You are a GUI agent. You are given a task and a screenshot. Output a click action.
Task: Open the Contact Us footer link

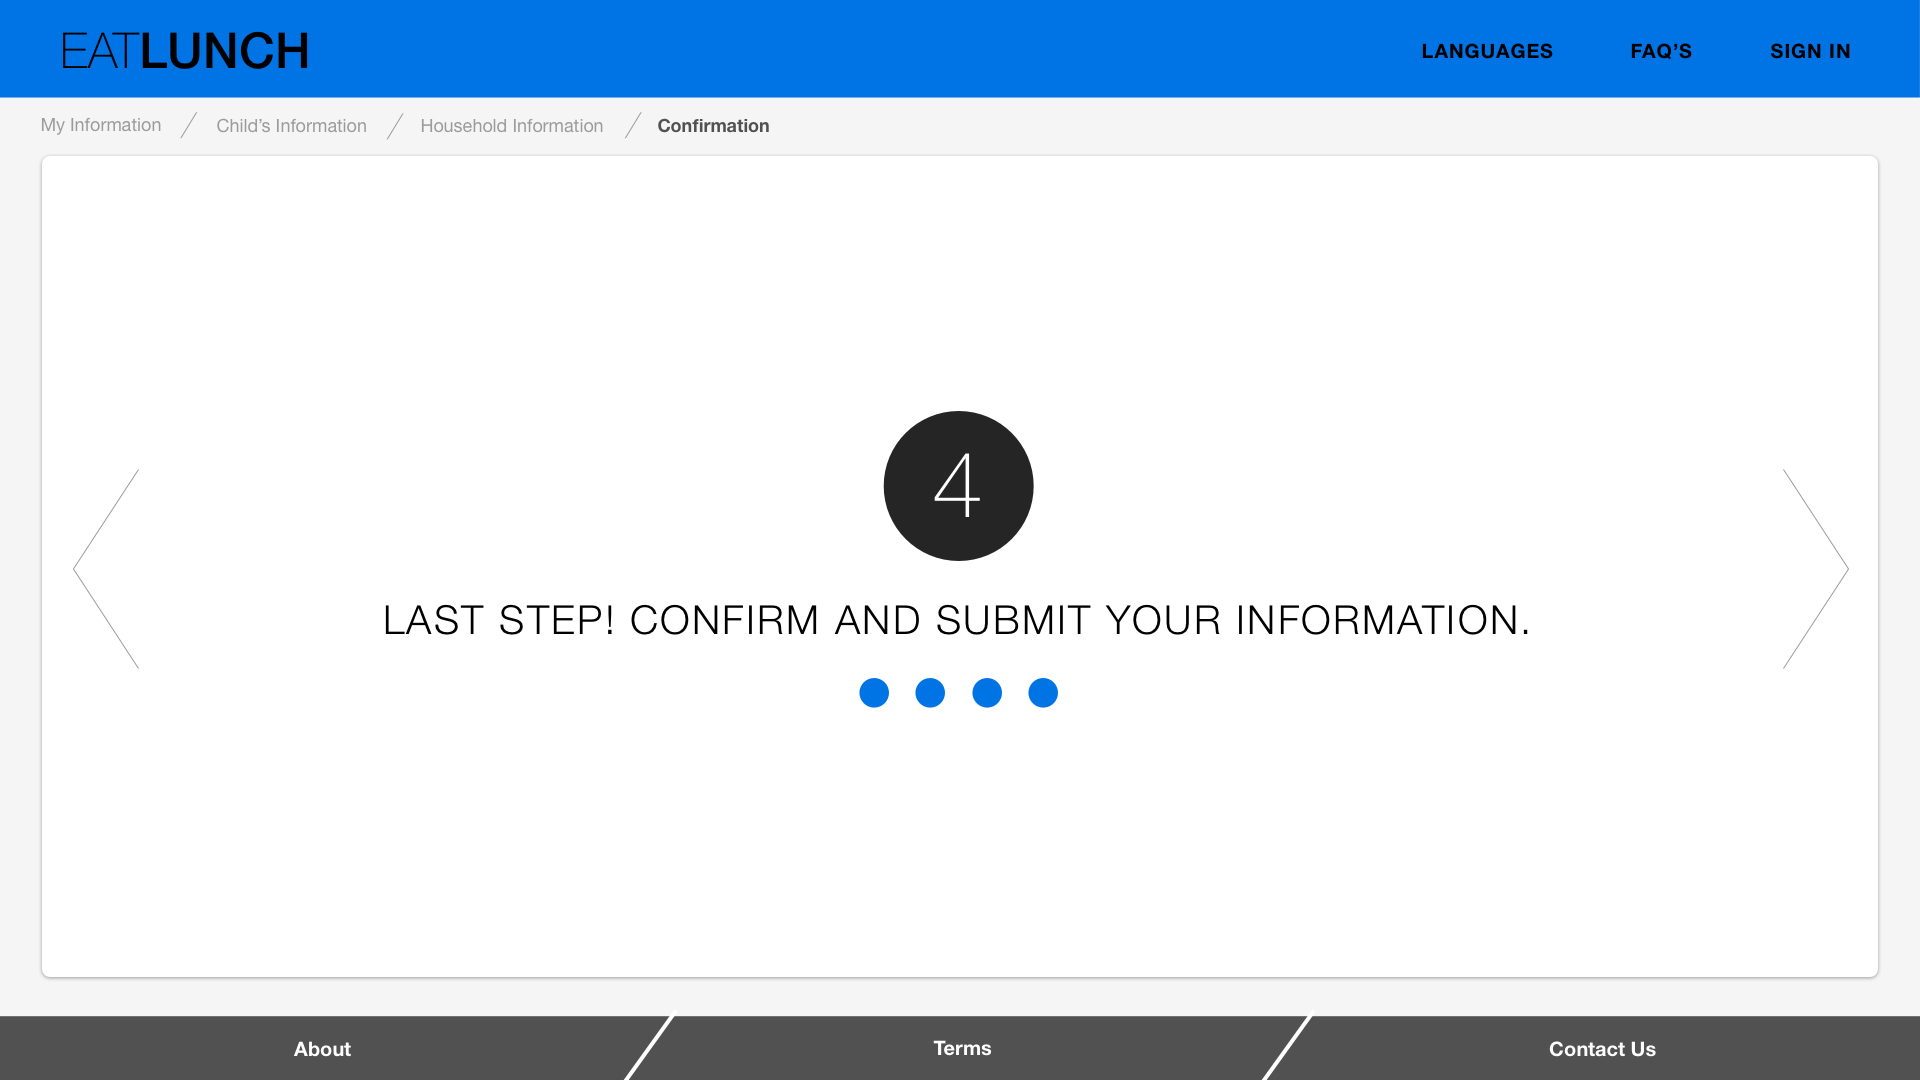tap(1602, 1049)
